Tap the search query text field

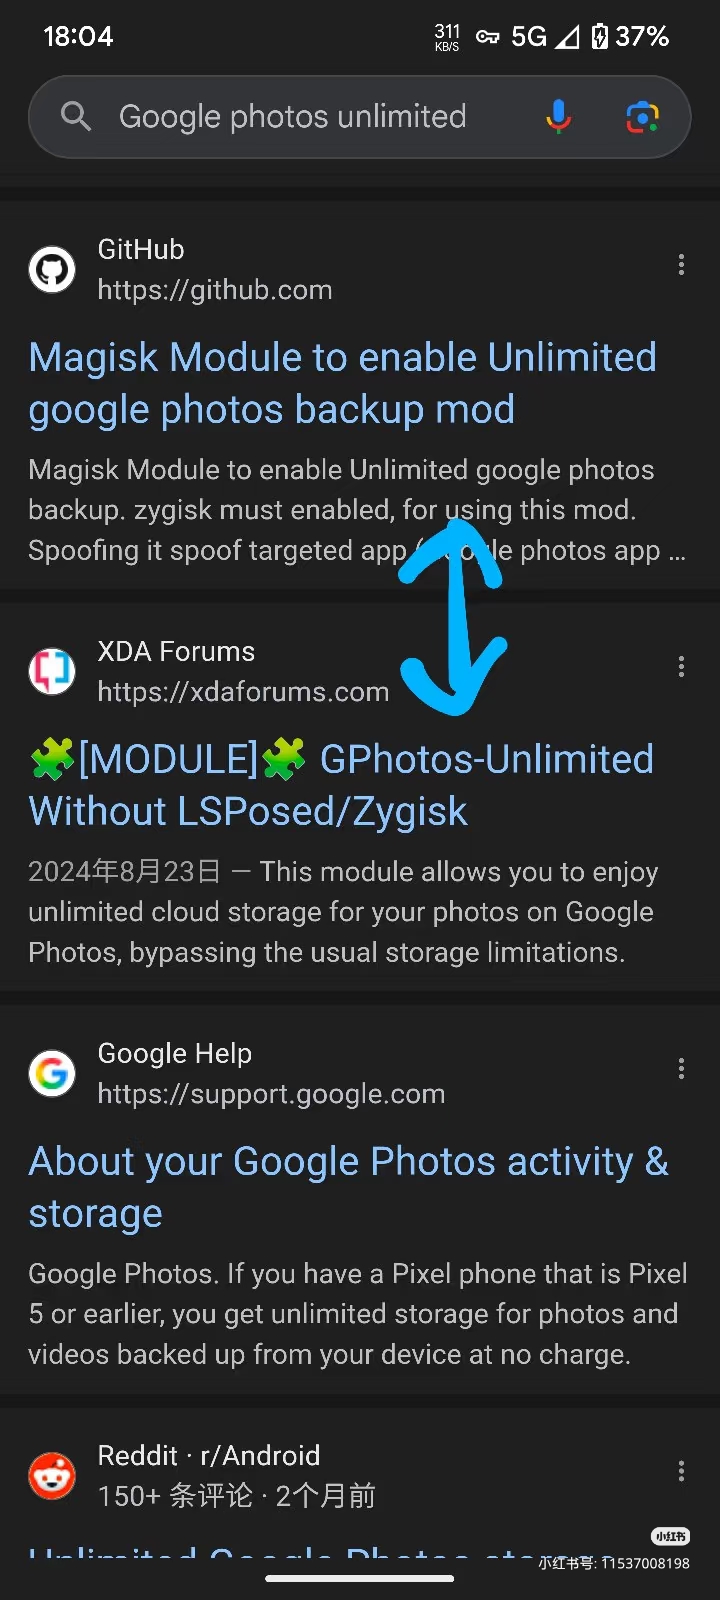293,116
